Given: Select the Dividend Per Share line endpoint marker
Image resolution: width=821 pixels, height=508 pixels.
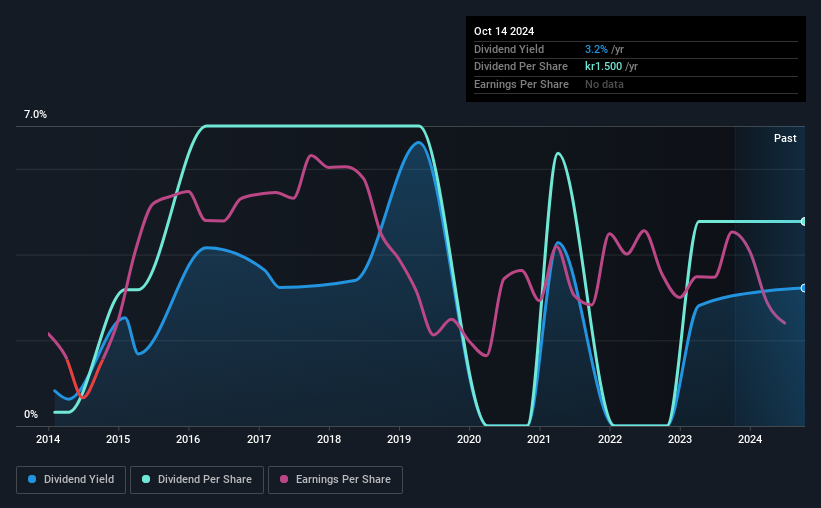Looking at the screenshot, I should pos(804,222).
